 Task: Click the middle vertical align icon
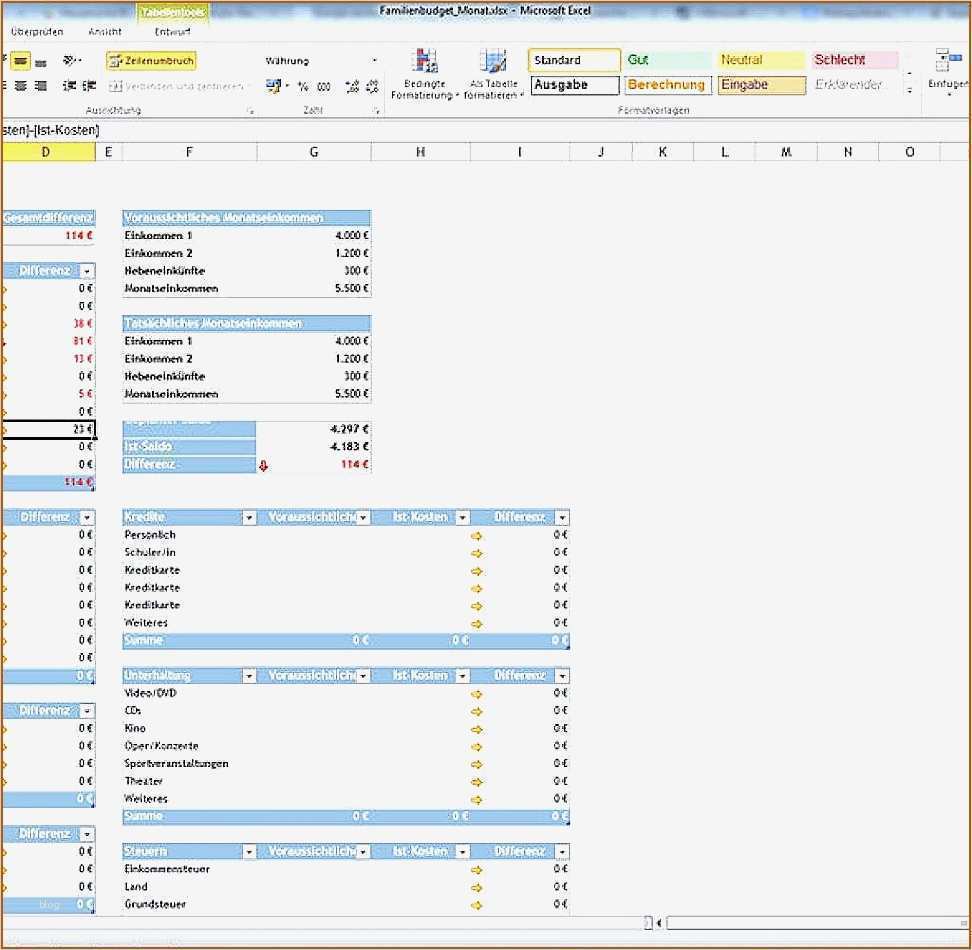[x=21, y=61]
